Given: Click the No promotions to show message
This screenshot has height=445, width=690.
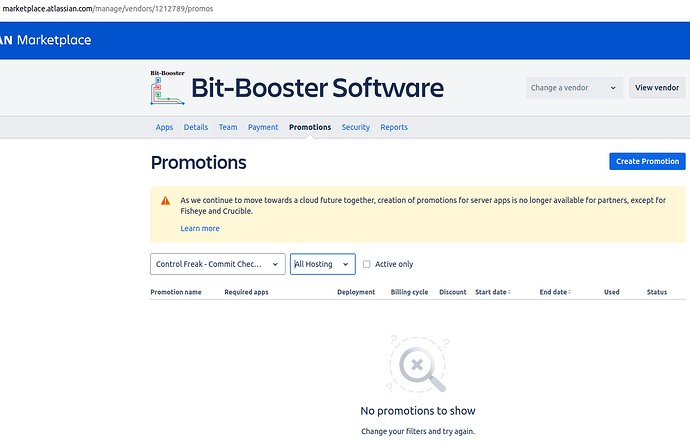Looking at the screenshot, I should 418,411.
